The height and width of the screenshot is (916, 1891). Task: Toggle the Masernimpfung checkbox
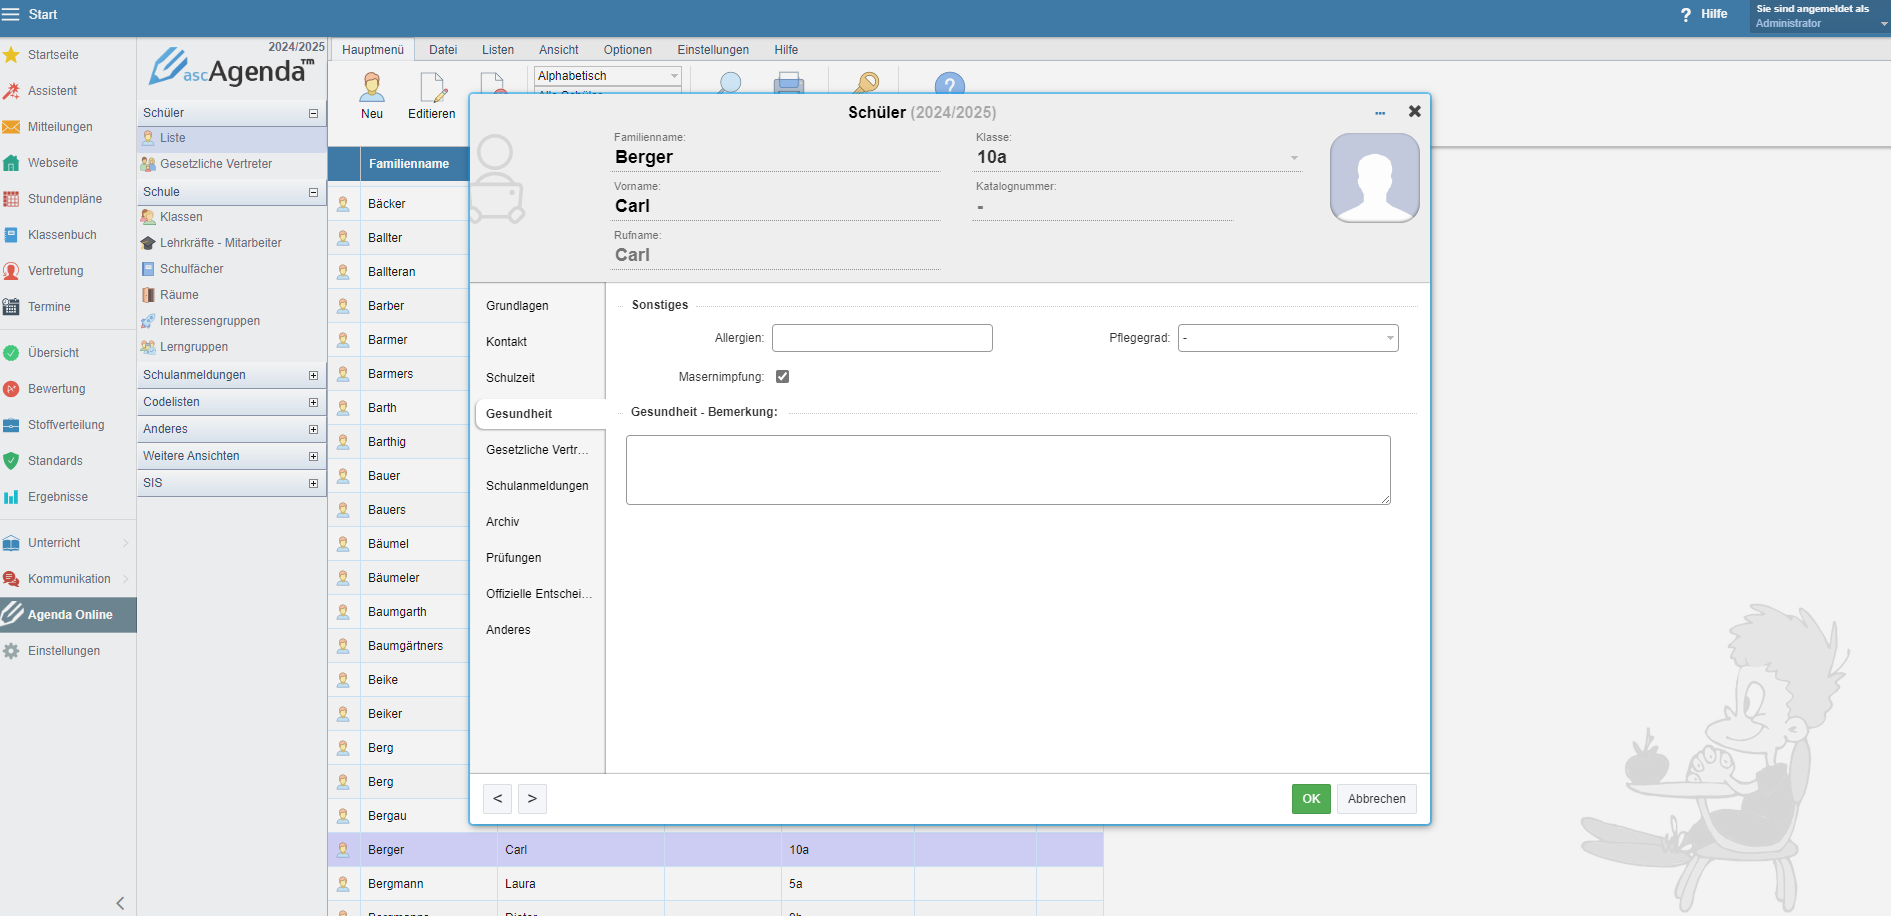pyautogui.click(x=782, y=377)
